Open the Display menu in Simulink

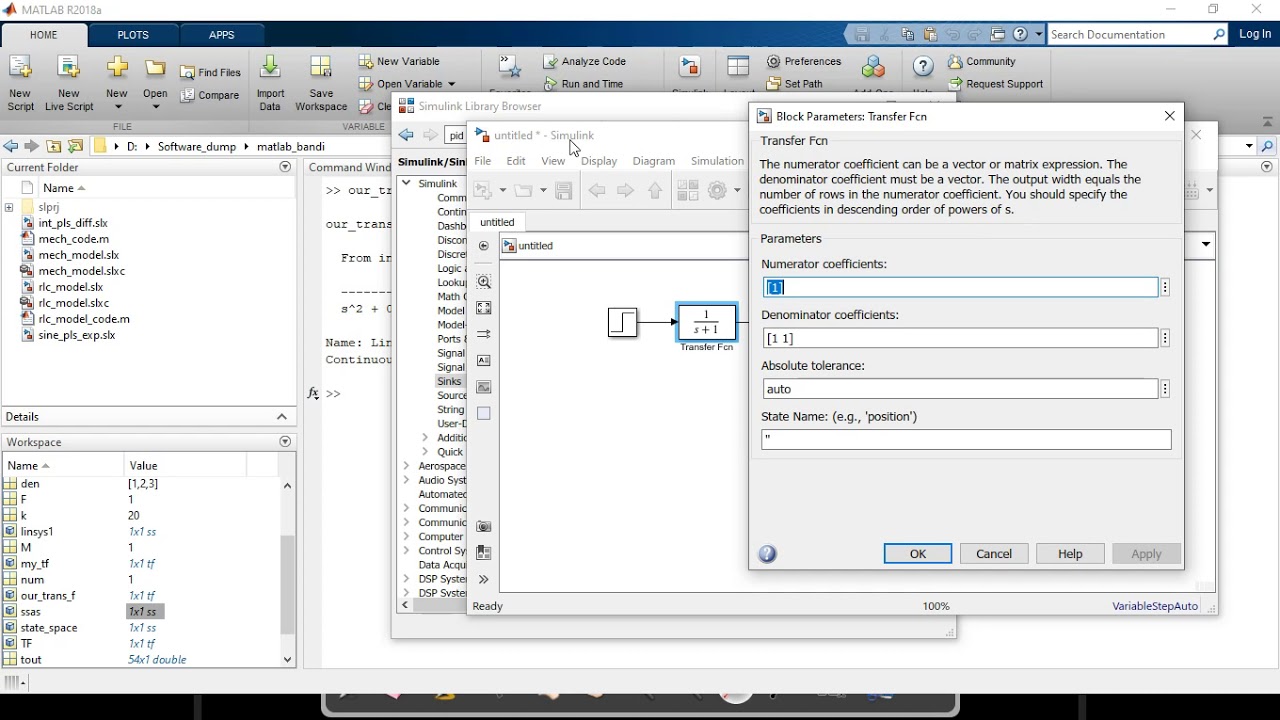pos(599,161)
